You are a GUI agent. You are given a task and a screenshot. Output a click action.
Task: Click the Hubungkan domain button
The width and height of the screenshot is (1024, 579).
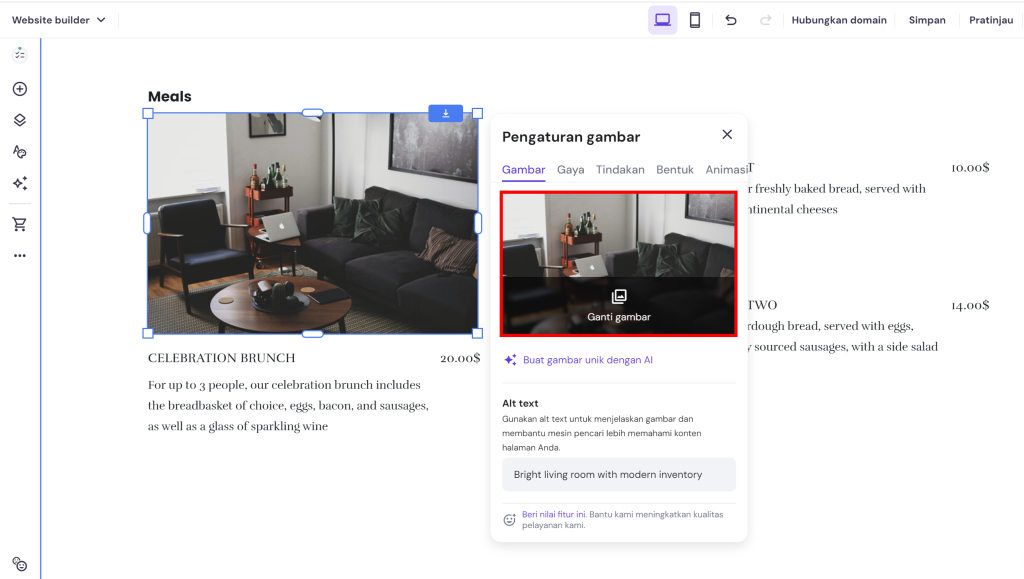pyautogui.click(x=838, y=19)
